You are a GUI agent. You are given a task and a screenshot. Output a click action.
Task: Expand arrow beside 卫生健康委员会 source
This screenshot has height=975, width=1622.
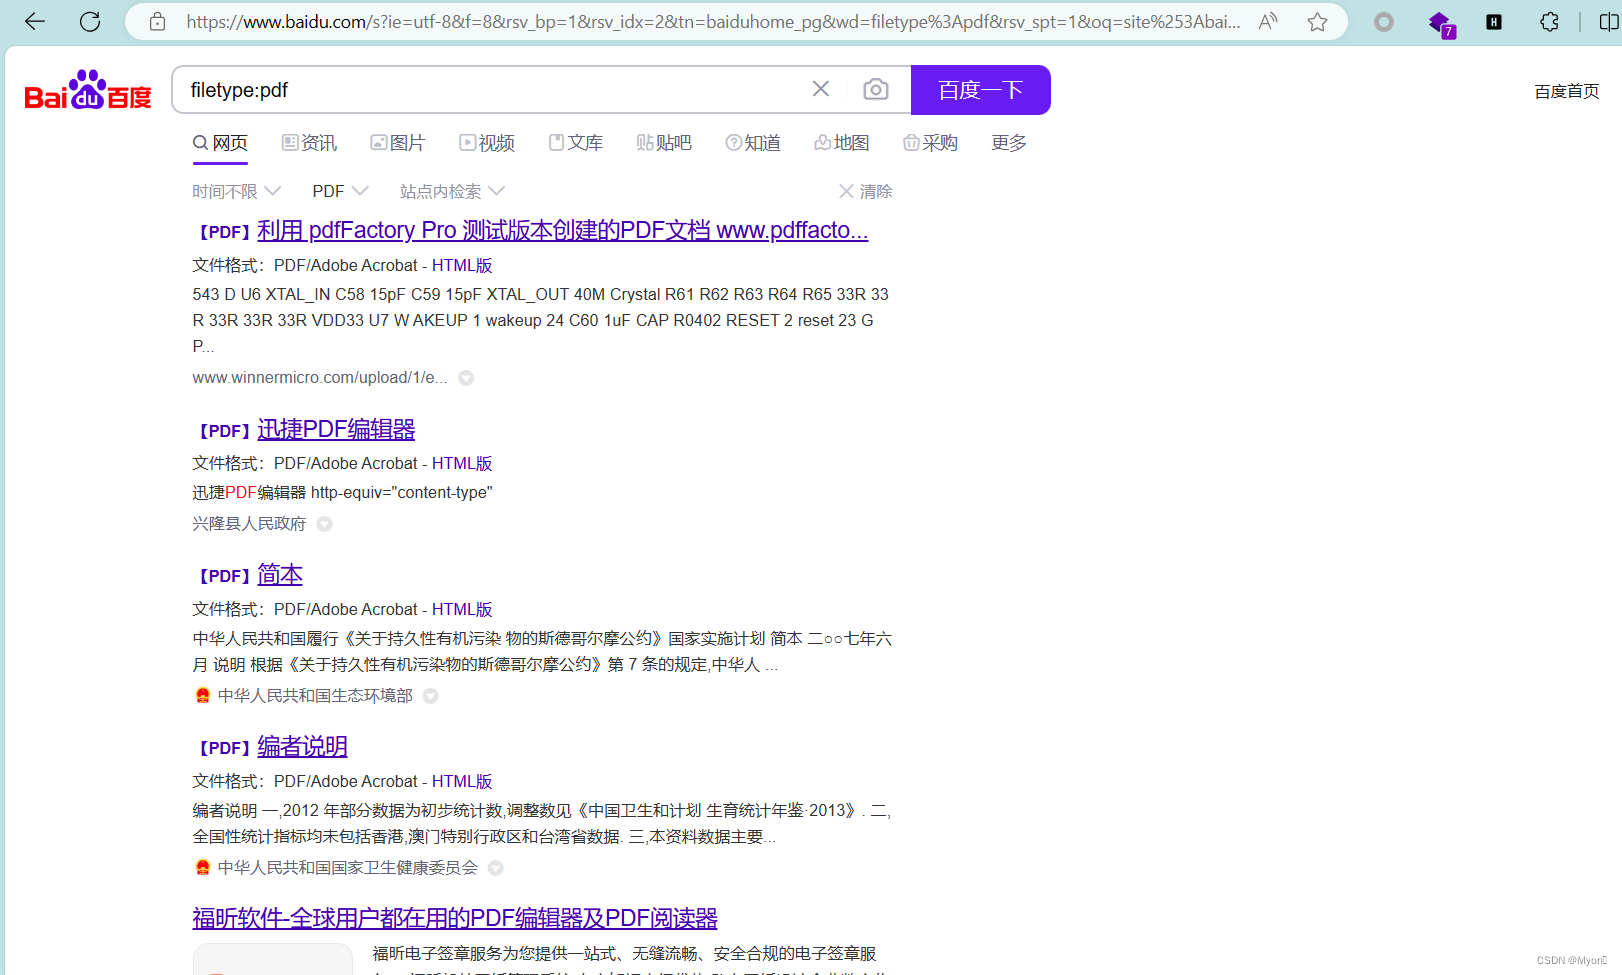point(496,868)
